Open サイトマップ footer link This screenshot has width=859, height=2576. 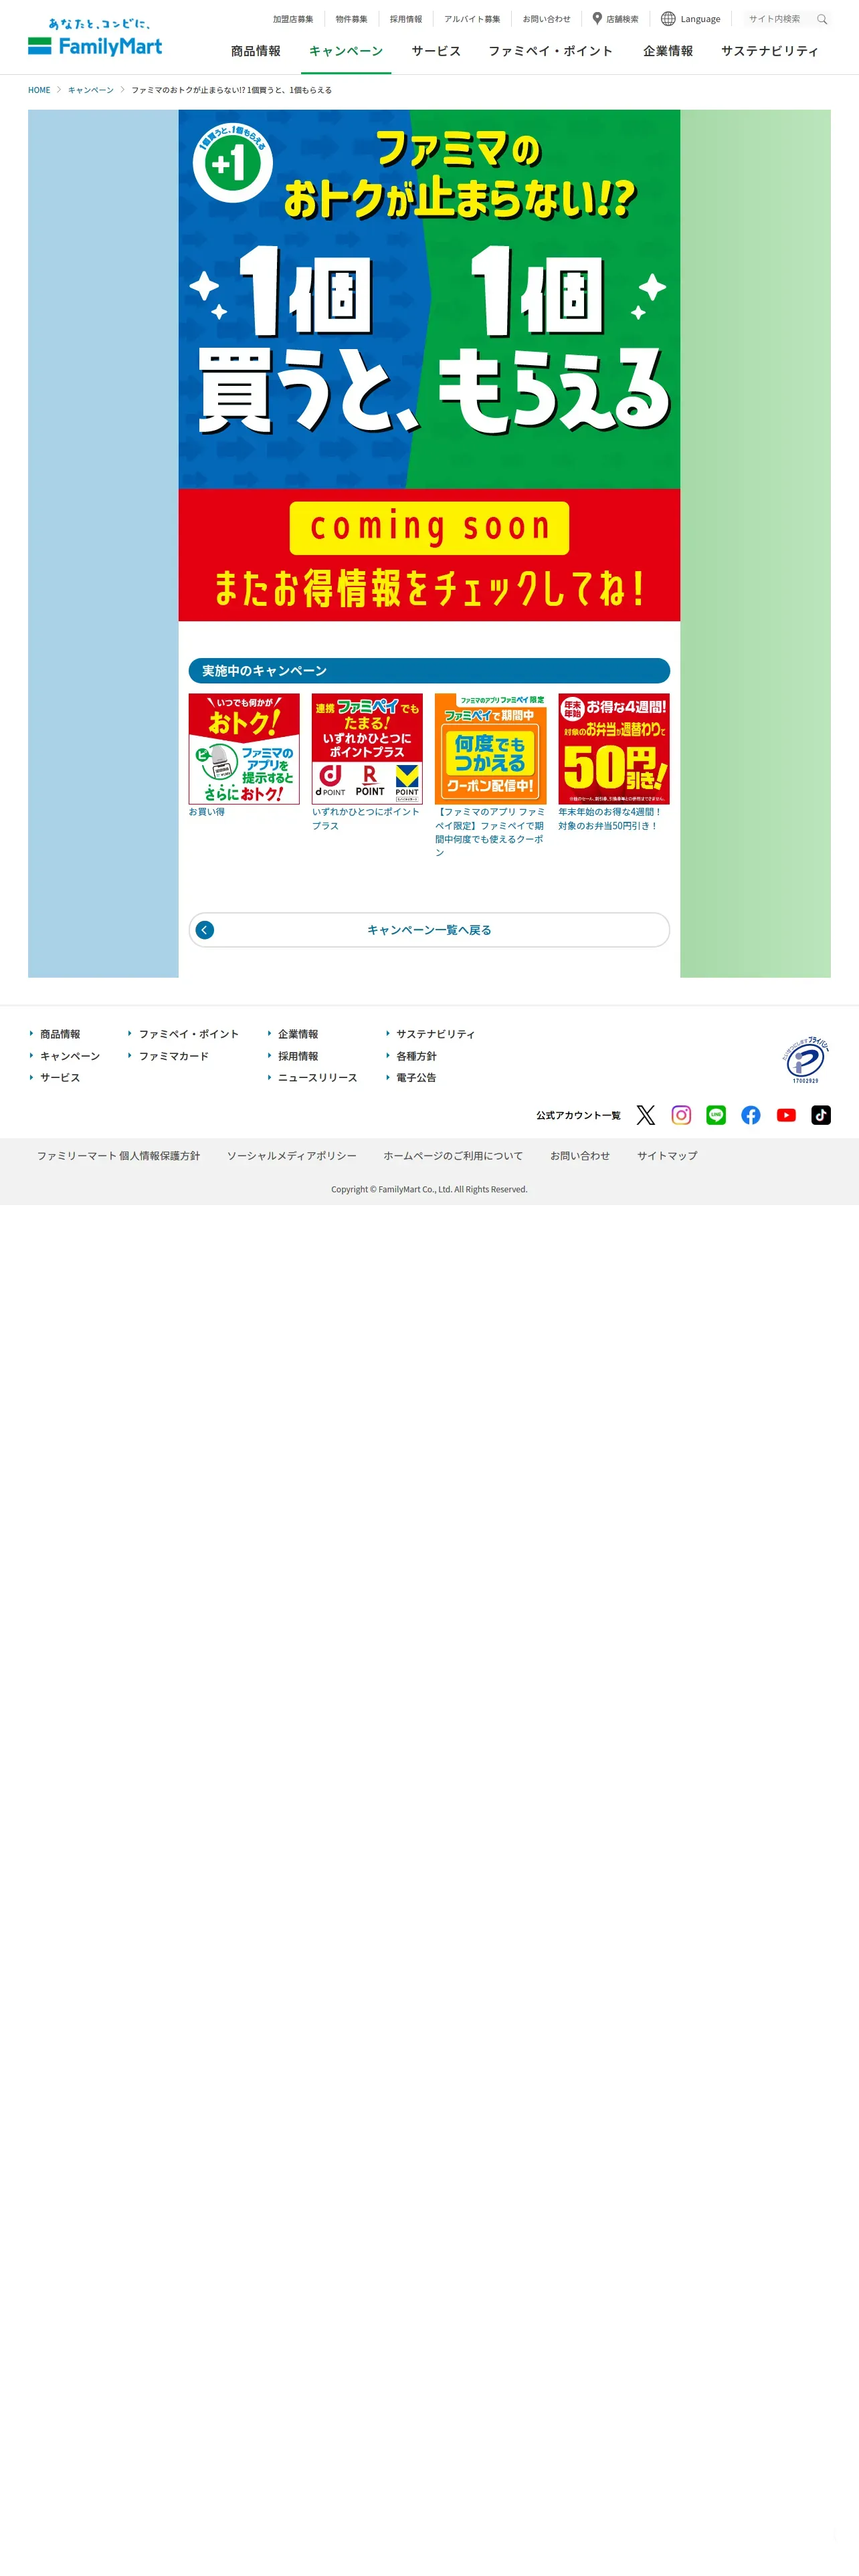667,1156
